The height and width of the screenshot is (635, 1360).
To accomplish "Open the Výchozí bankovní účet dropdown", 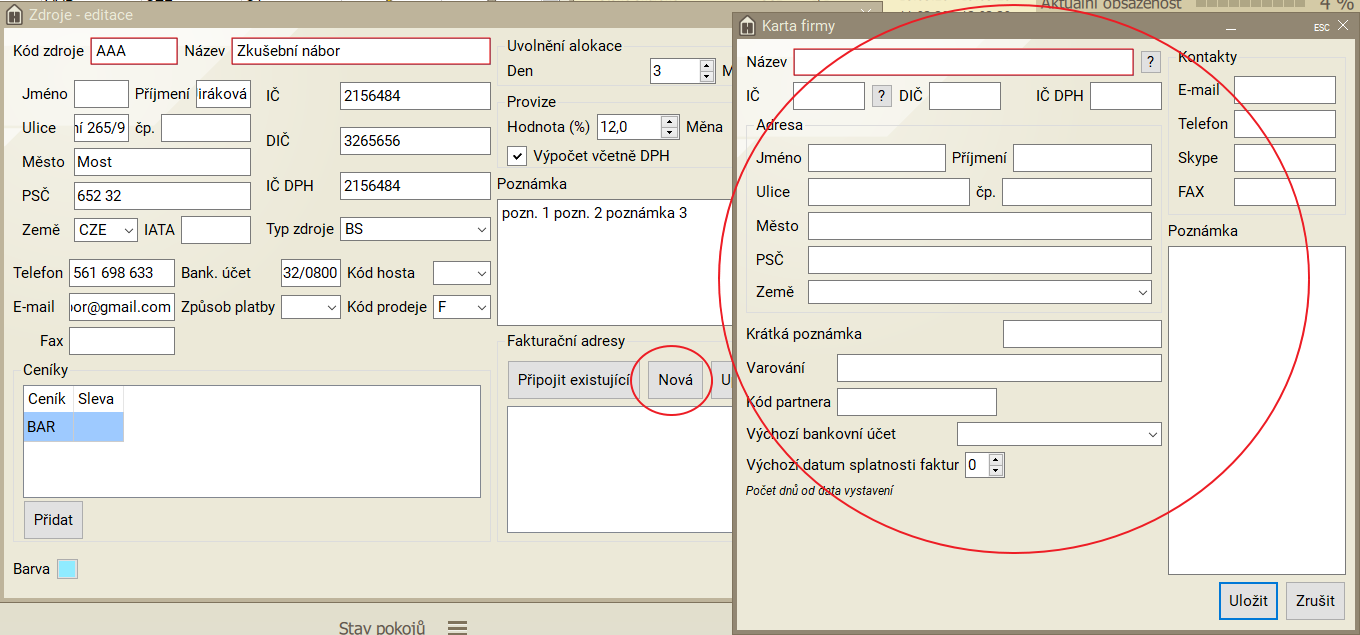I will click(1058, 434).
